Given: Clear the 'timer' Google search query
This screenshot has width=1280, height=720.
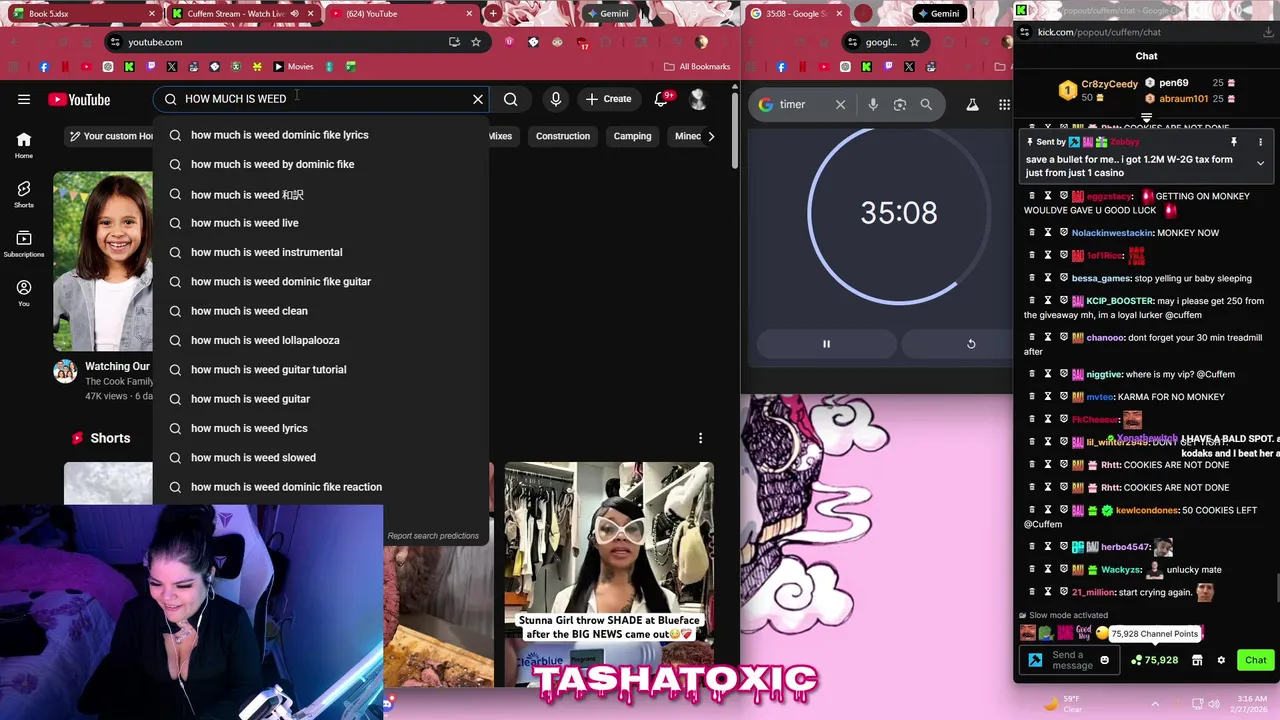Looking at the screenshot, I should point(840,105).
